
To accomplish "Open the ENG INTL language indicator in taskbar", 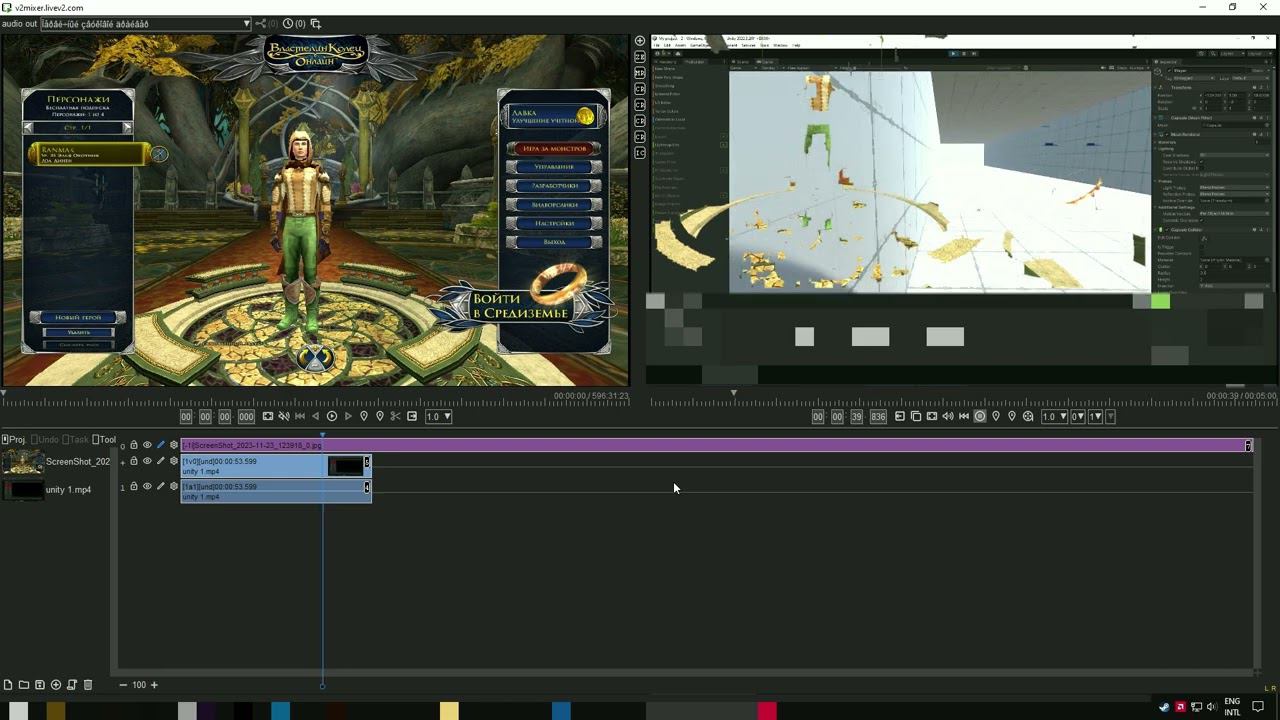I will (x=1232, y=707).
